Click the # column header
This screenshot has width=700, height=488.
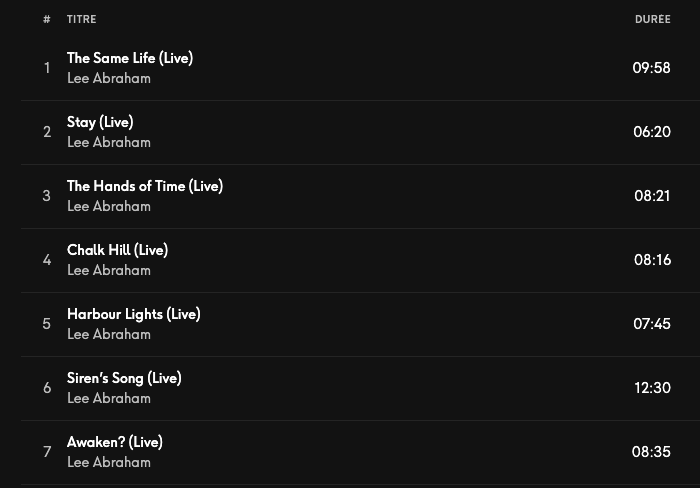[46, 19]
